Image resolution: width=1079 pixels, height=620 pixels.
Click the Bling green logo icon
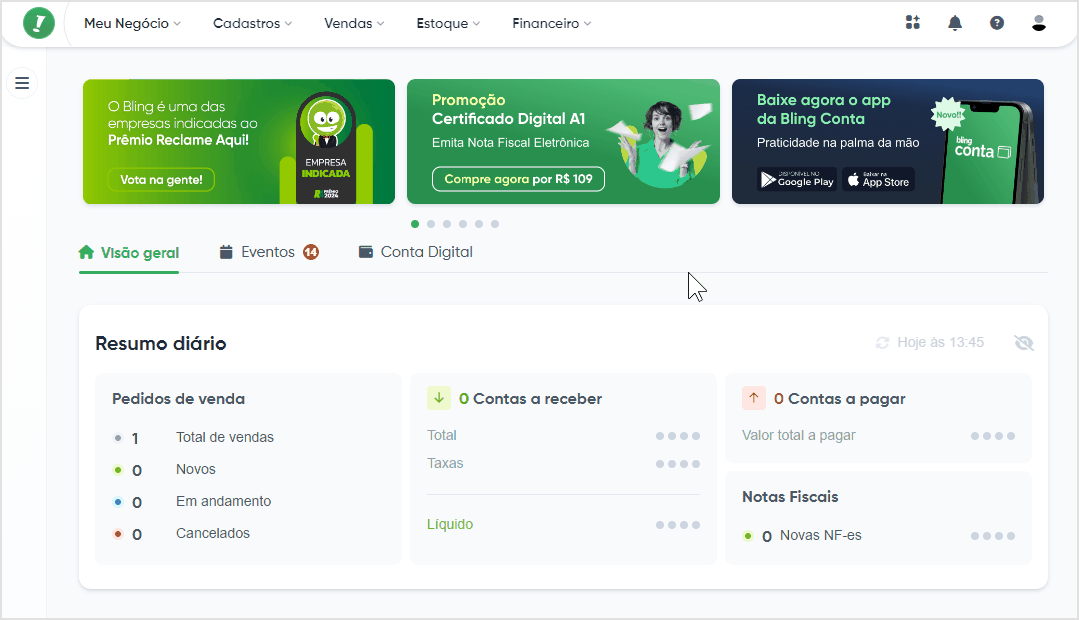tap(39, 23)
